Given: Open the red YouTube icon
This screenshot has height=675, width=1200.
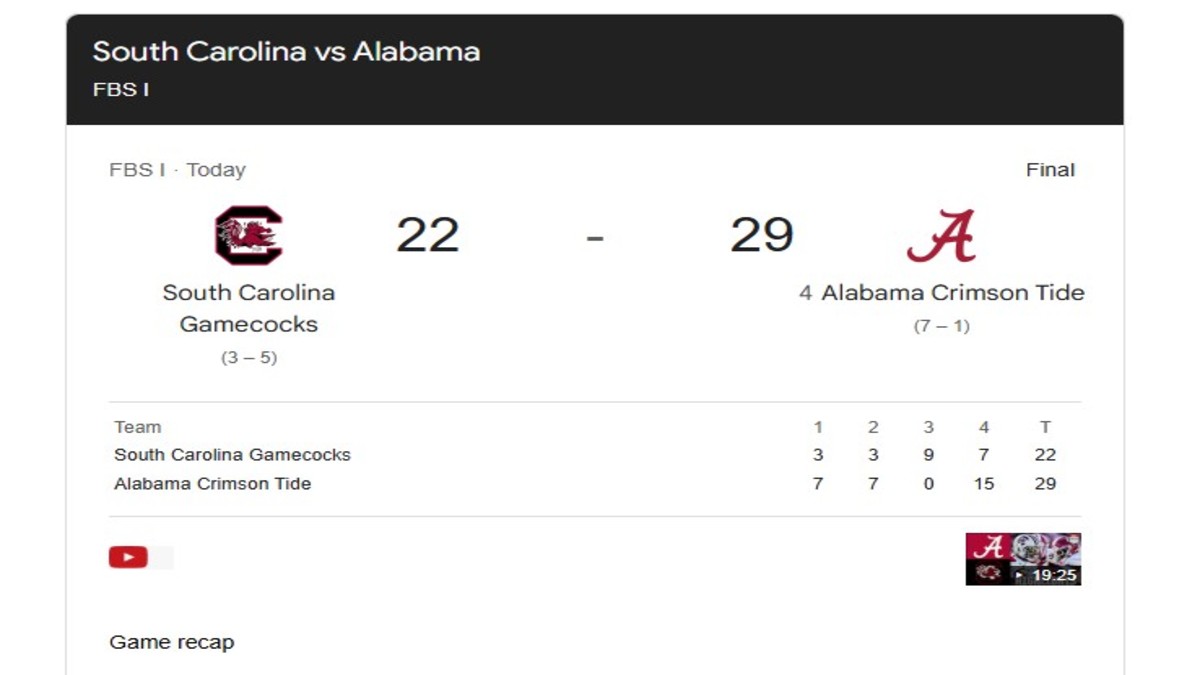Looking at the screenshot, I should click(128, 557).
